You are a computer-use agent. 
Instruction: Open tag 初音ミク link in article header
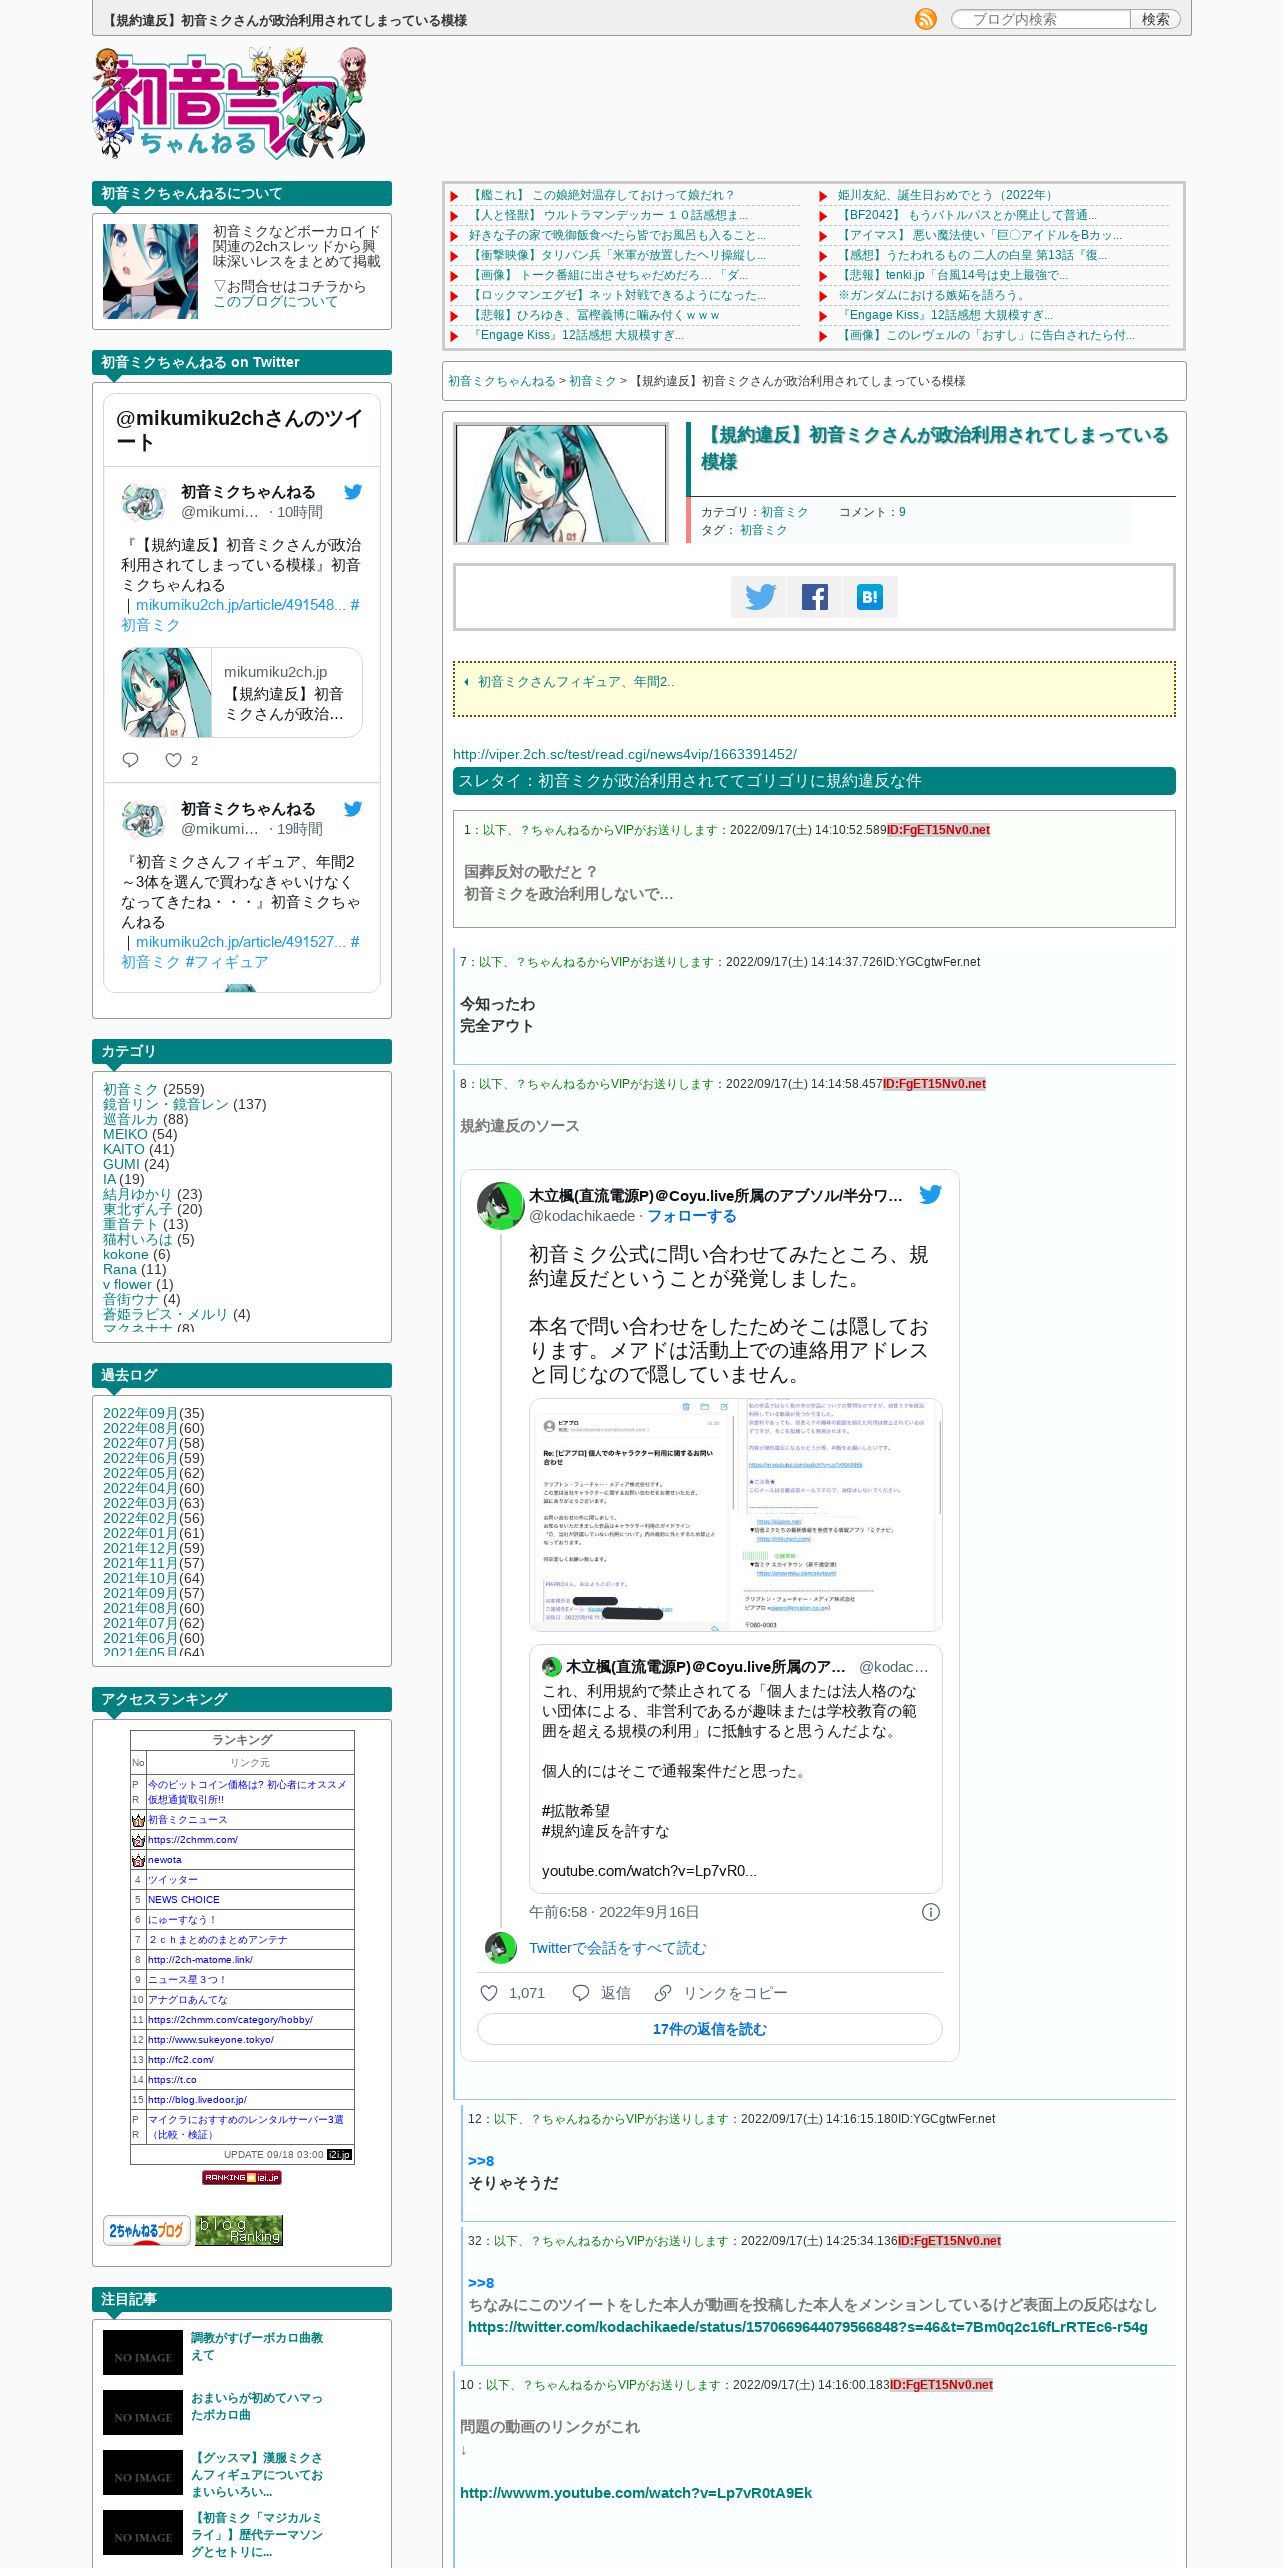(763, 530)
